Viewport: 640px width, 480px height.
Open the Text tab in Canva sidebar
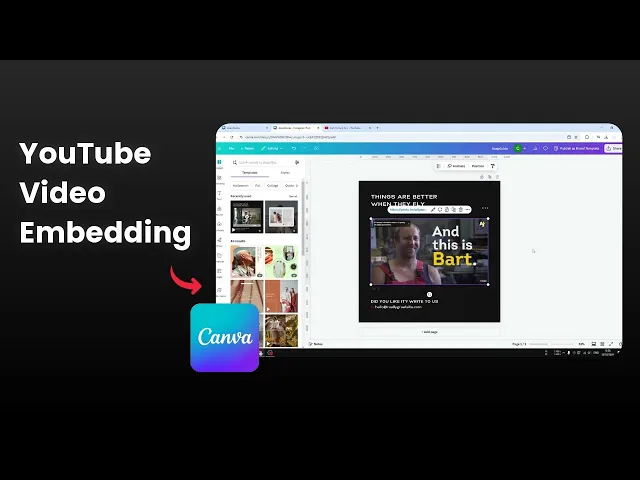click(220, 195)
